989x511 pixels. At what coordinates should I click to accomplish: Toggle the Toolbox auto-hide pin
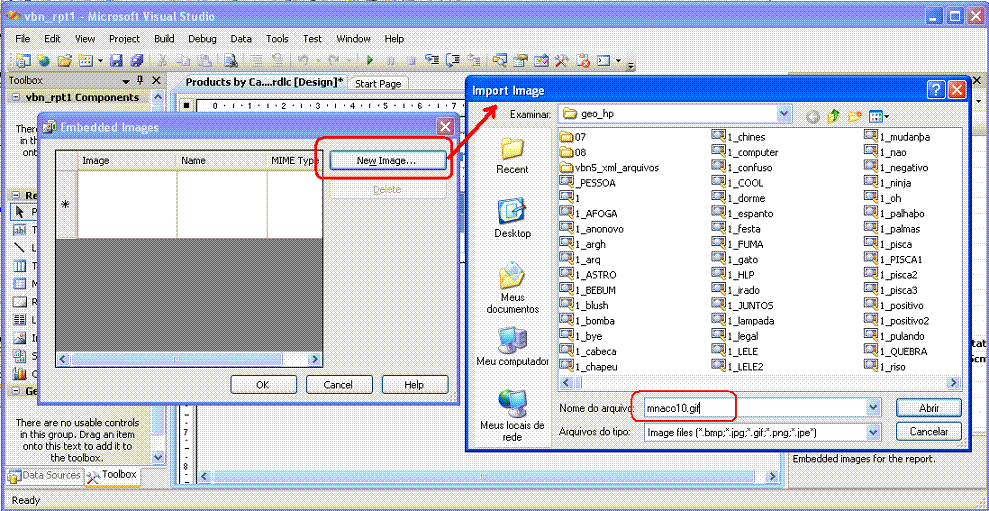[x=140, y=80]
